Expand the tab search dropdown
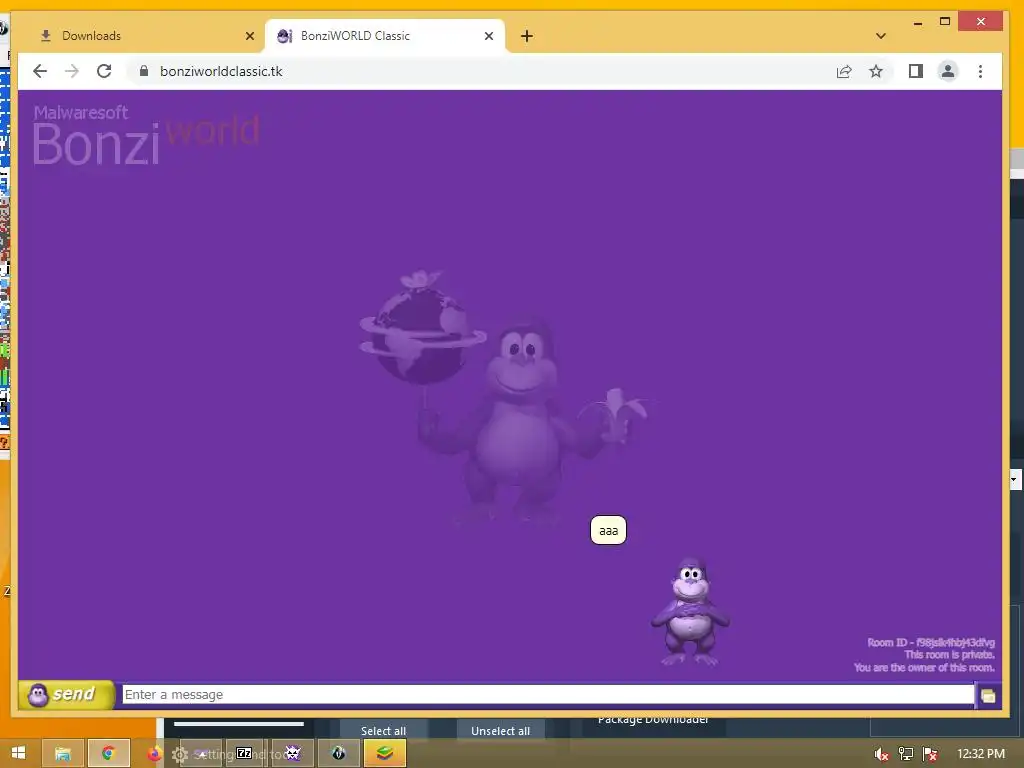Viewport: 1024px width, 768px height. pyautogui.click(x=880, y=36)
